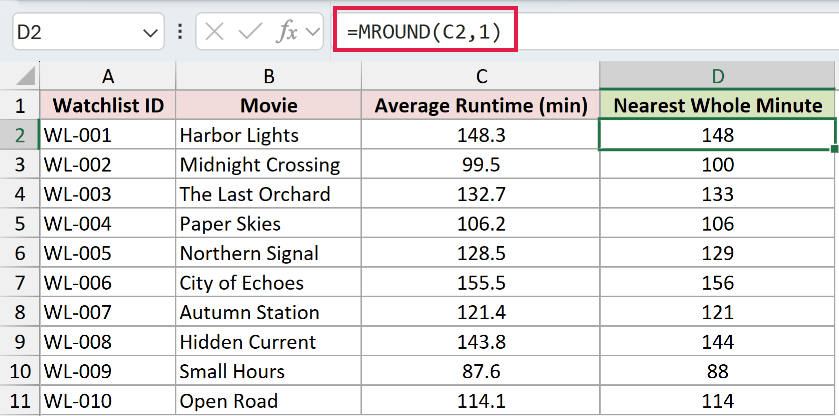Click the Cancel (X) formula icon
This screenshot has width=839, height=416.
coord(215,32)
